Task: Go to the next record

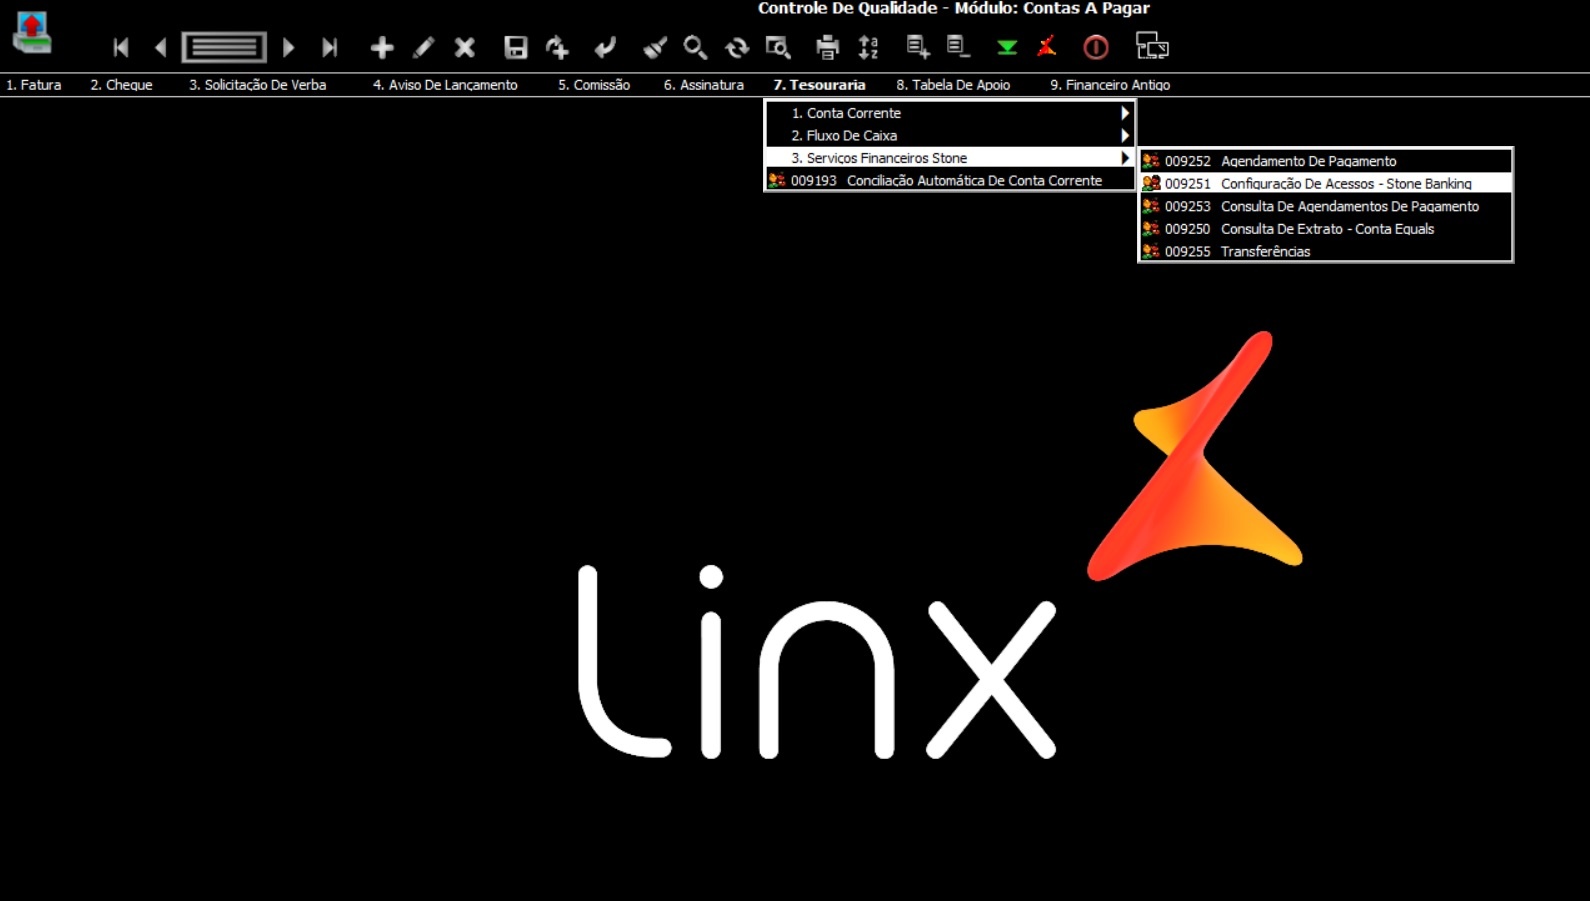Action: [x=288, y=47]
